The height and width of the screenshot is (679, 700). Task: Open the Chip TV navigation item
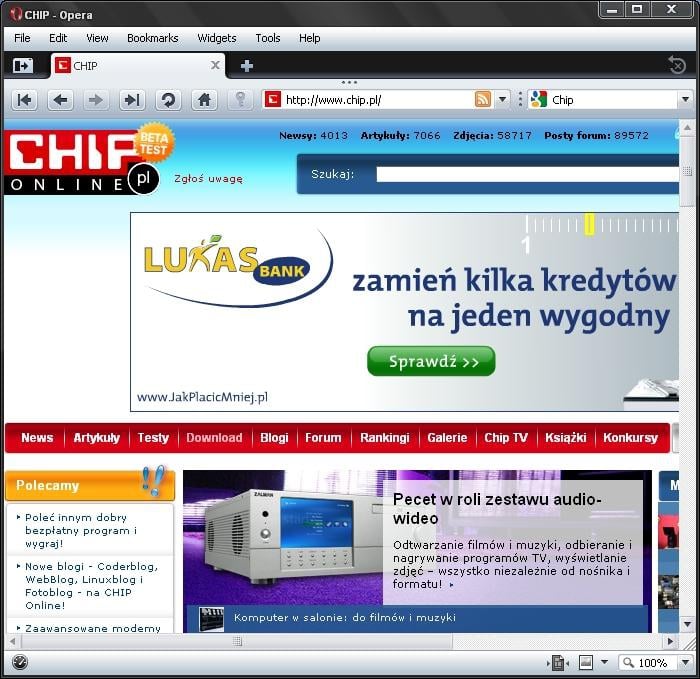(506, 437)
